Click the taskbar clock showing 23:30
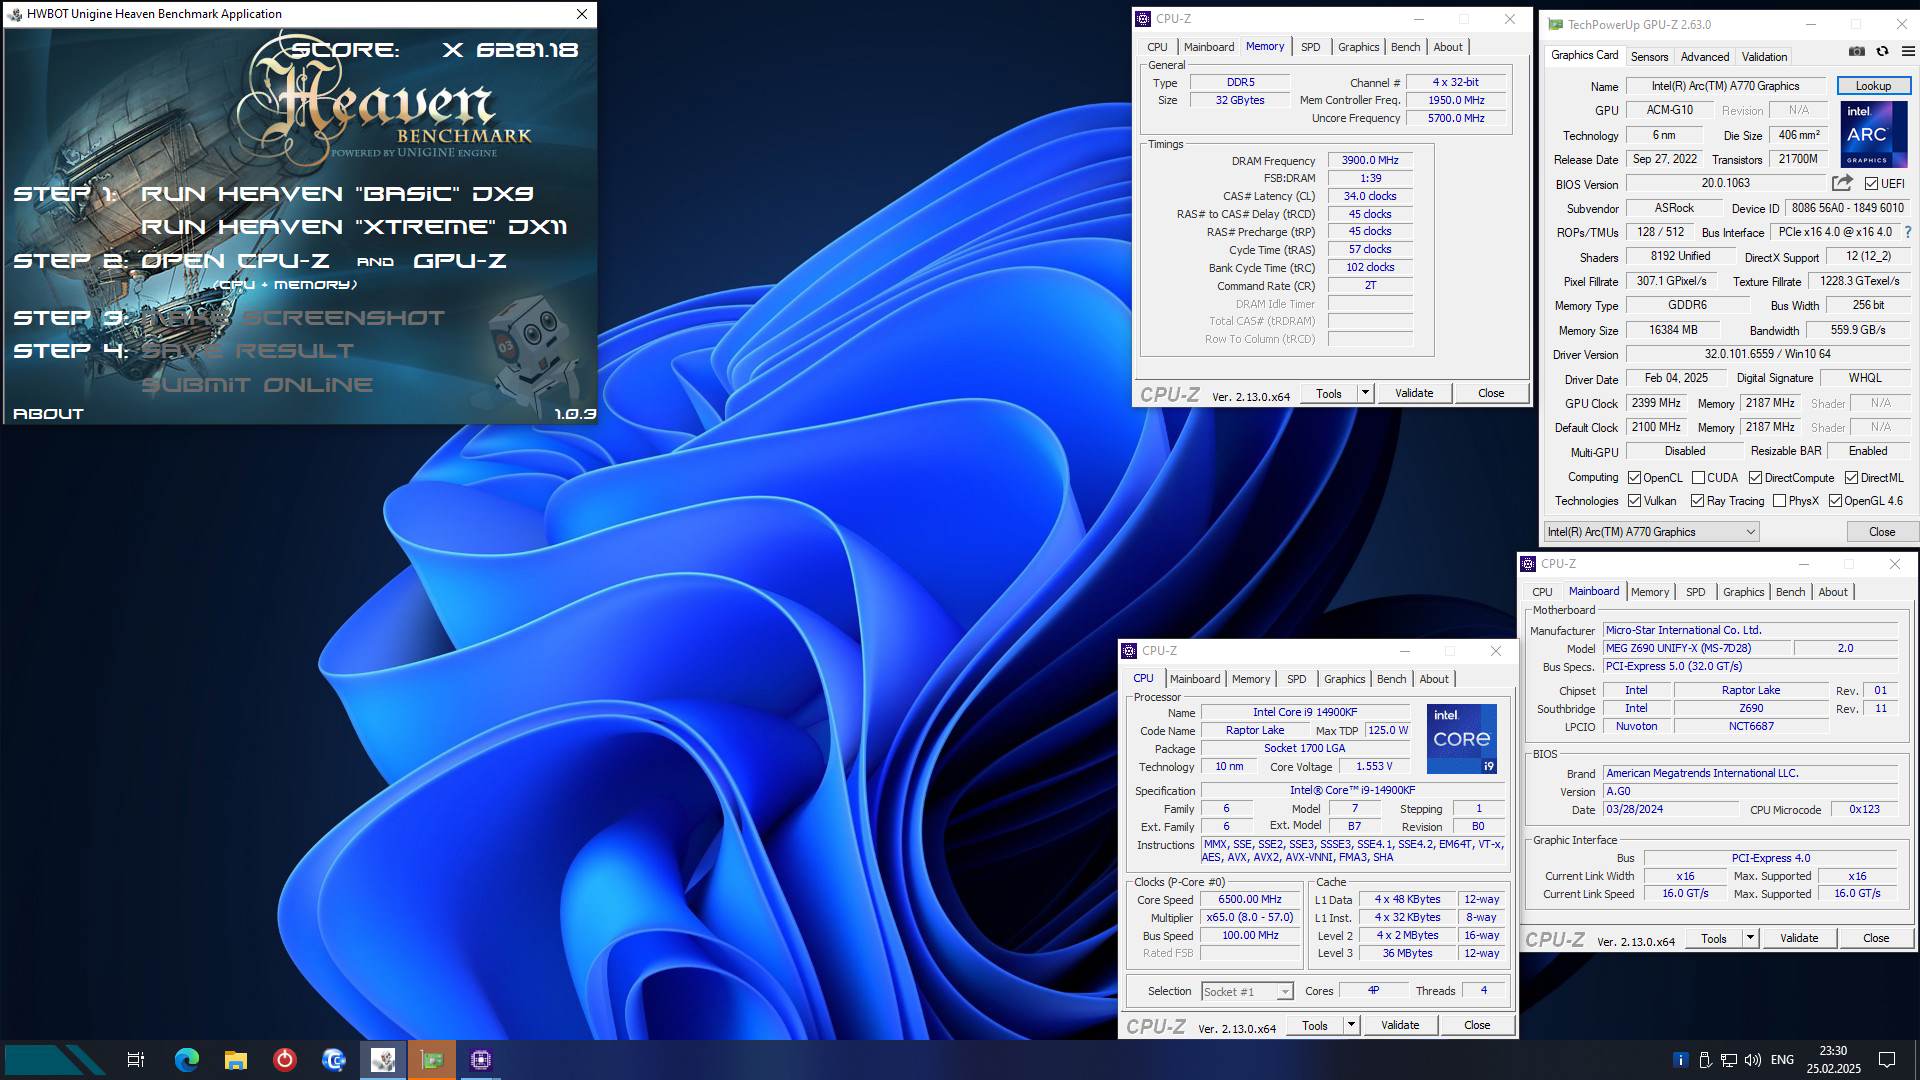Viewport: 1920px width, 1080px height. [1833, 1060]
